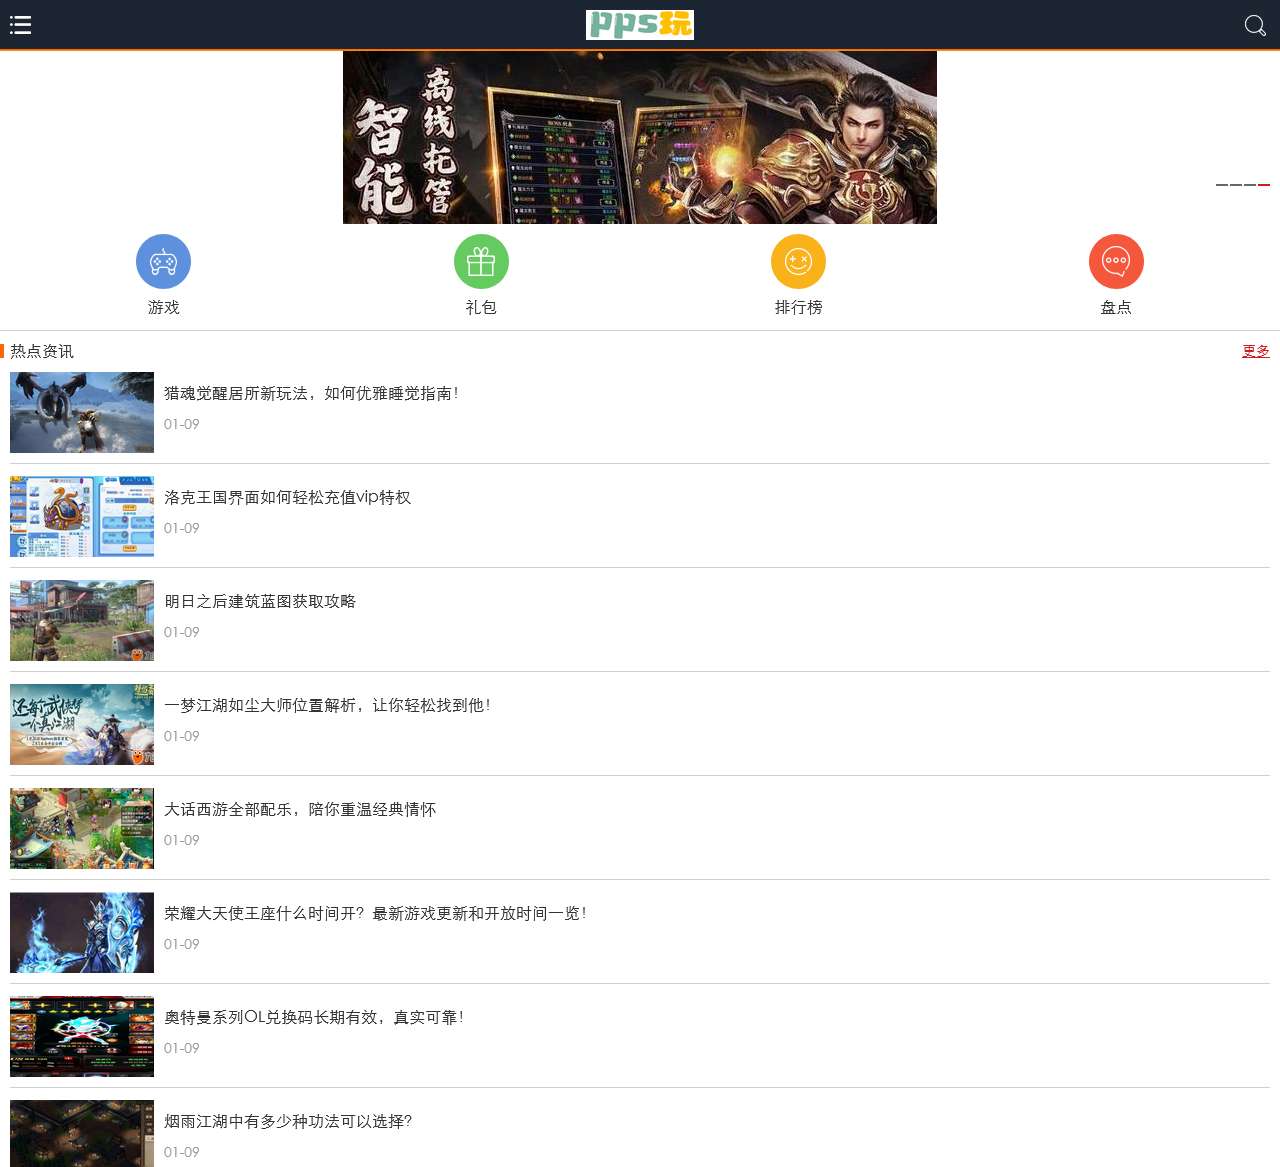Select the red active carousel indicator
This screenshot has height=1167, width=1280.
point(1264,185)
